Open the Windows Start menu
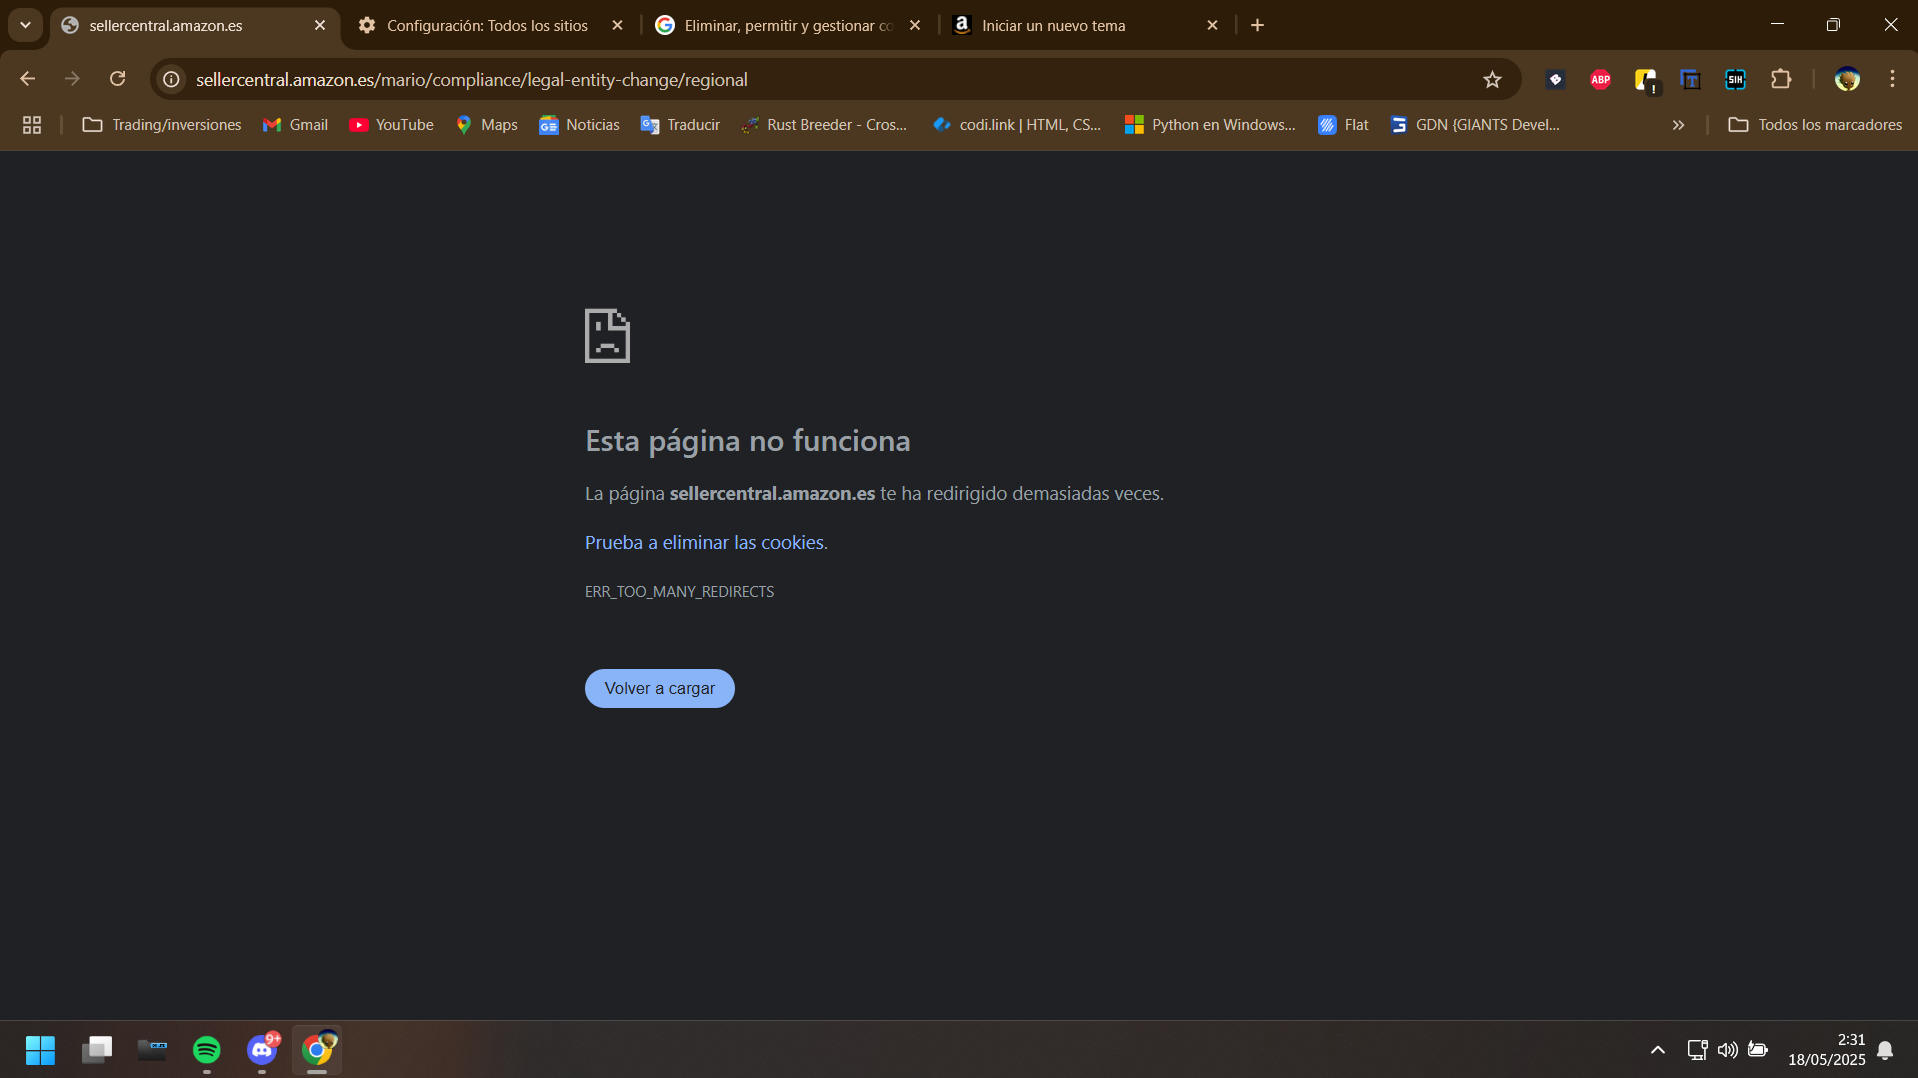 (40, 1050)
